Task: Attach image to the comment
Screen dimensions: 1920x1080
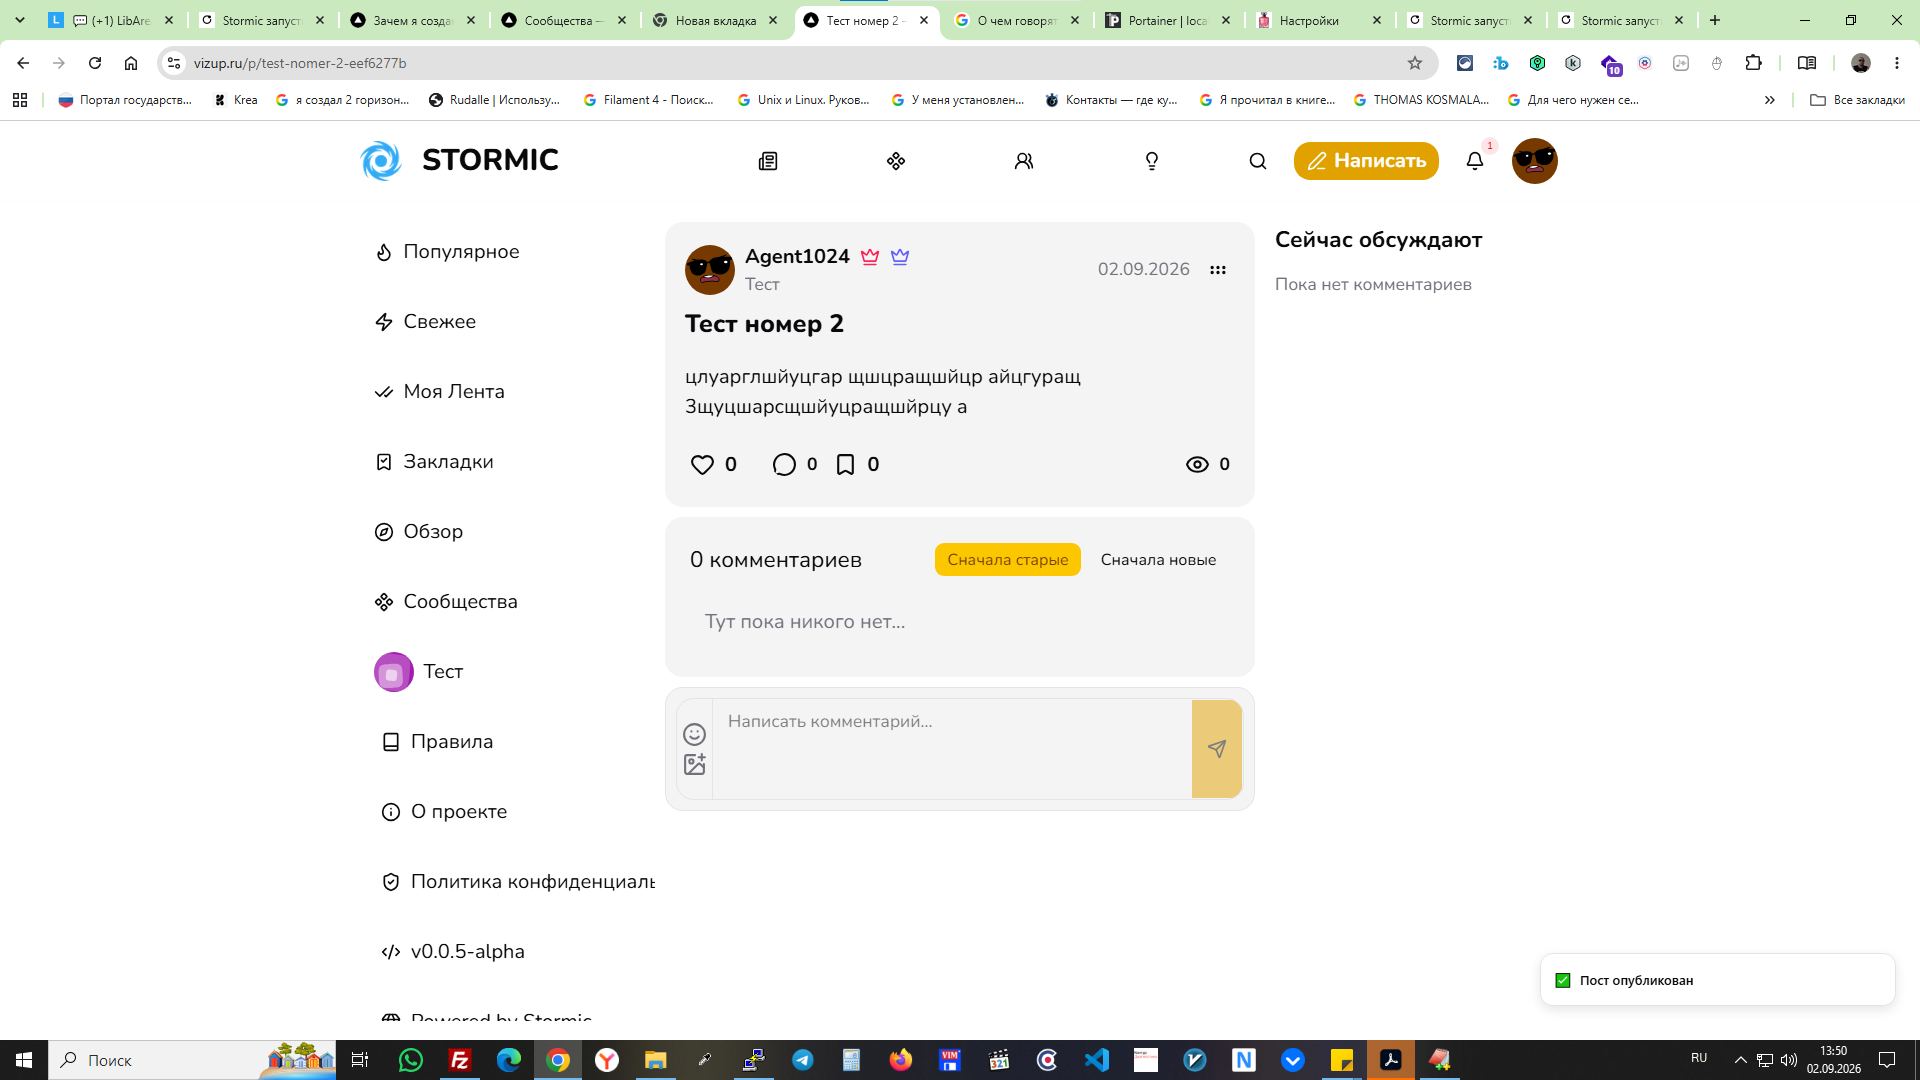Action: 694,764
